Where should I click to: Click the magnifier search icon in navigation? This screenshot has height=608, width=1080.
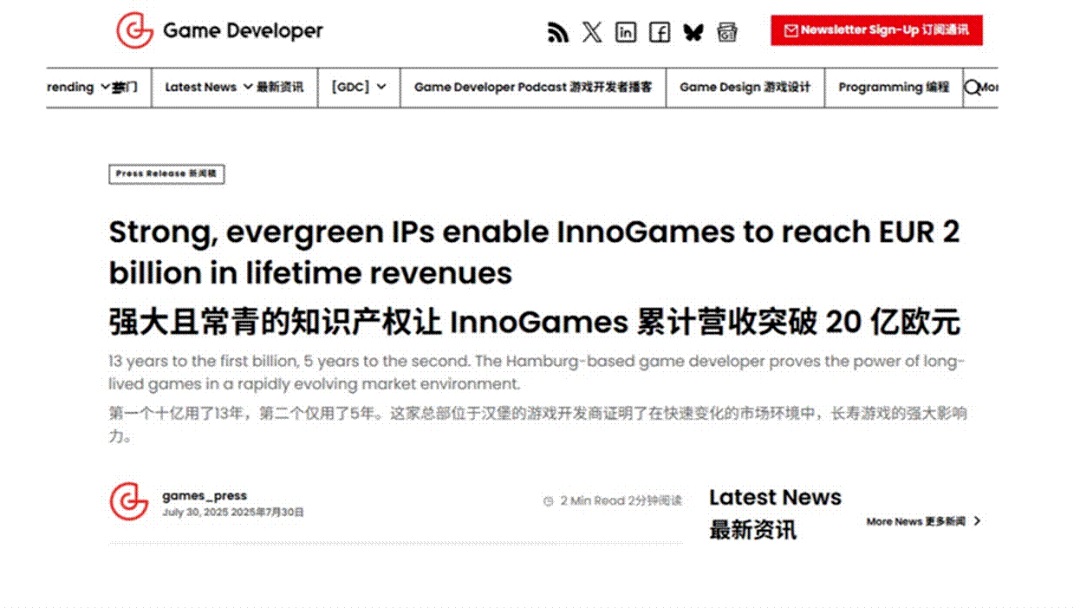pos(972,87)
